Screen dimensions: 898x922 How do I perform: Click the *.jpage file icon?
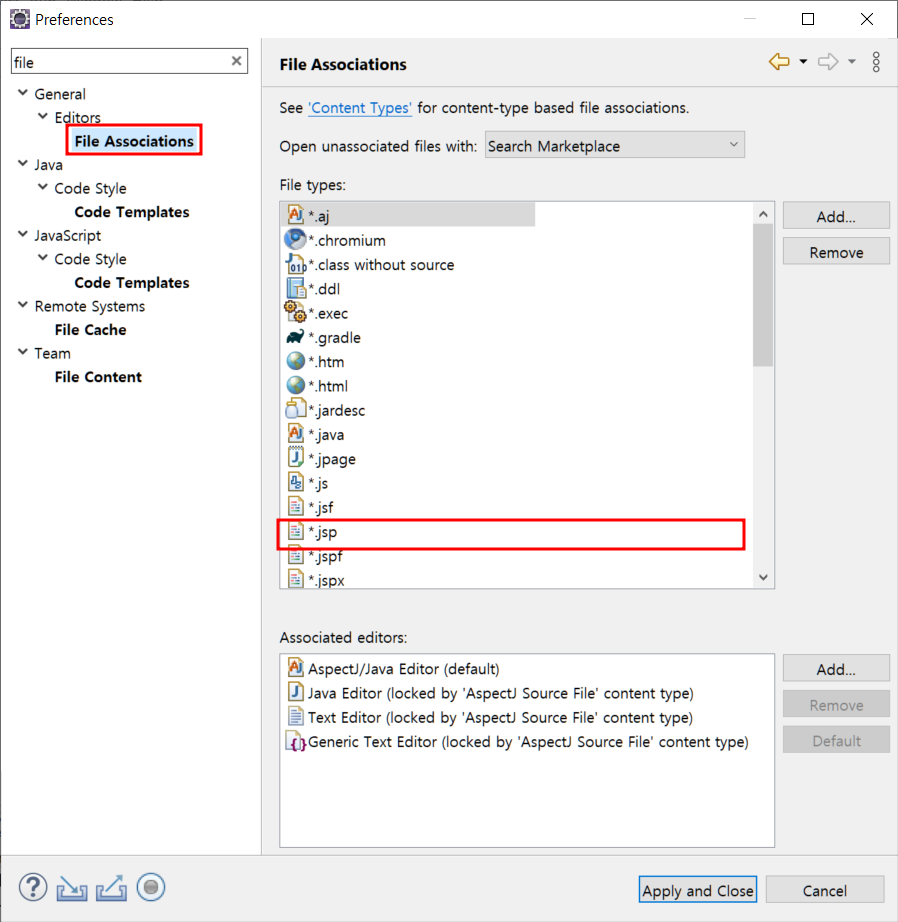296,457
